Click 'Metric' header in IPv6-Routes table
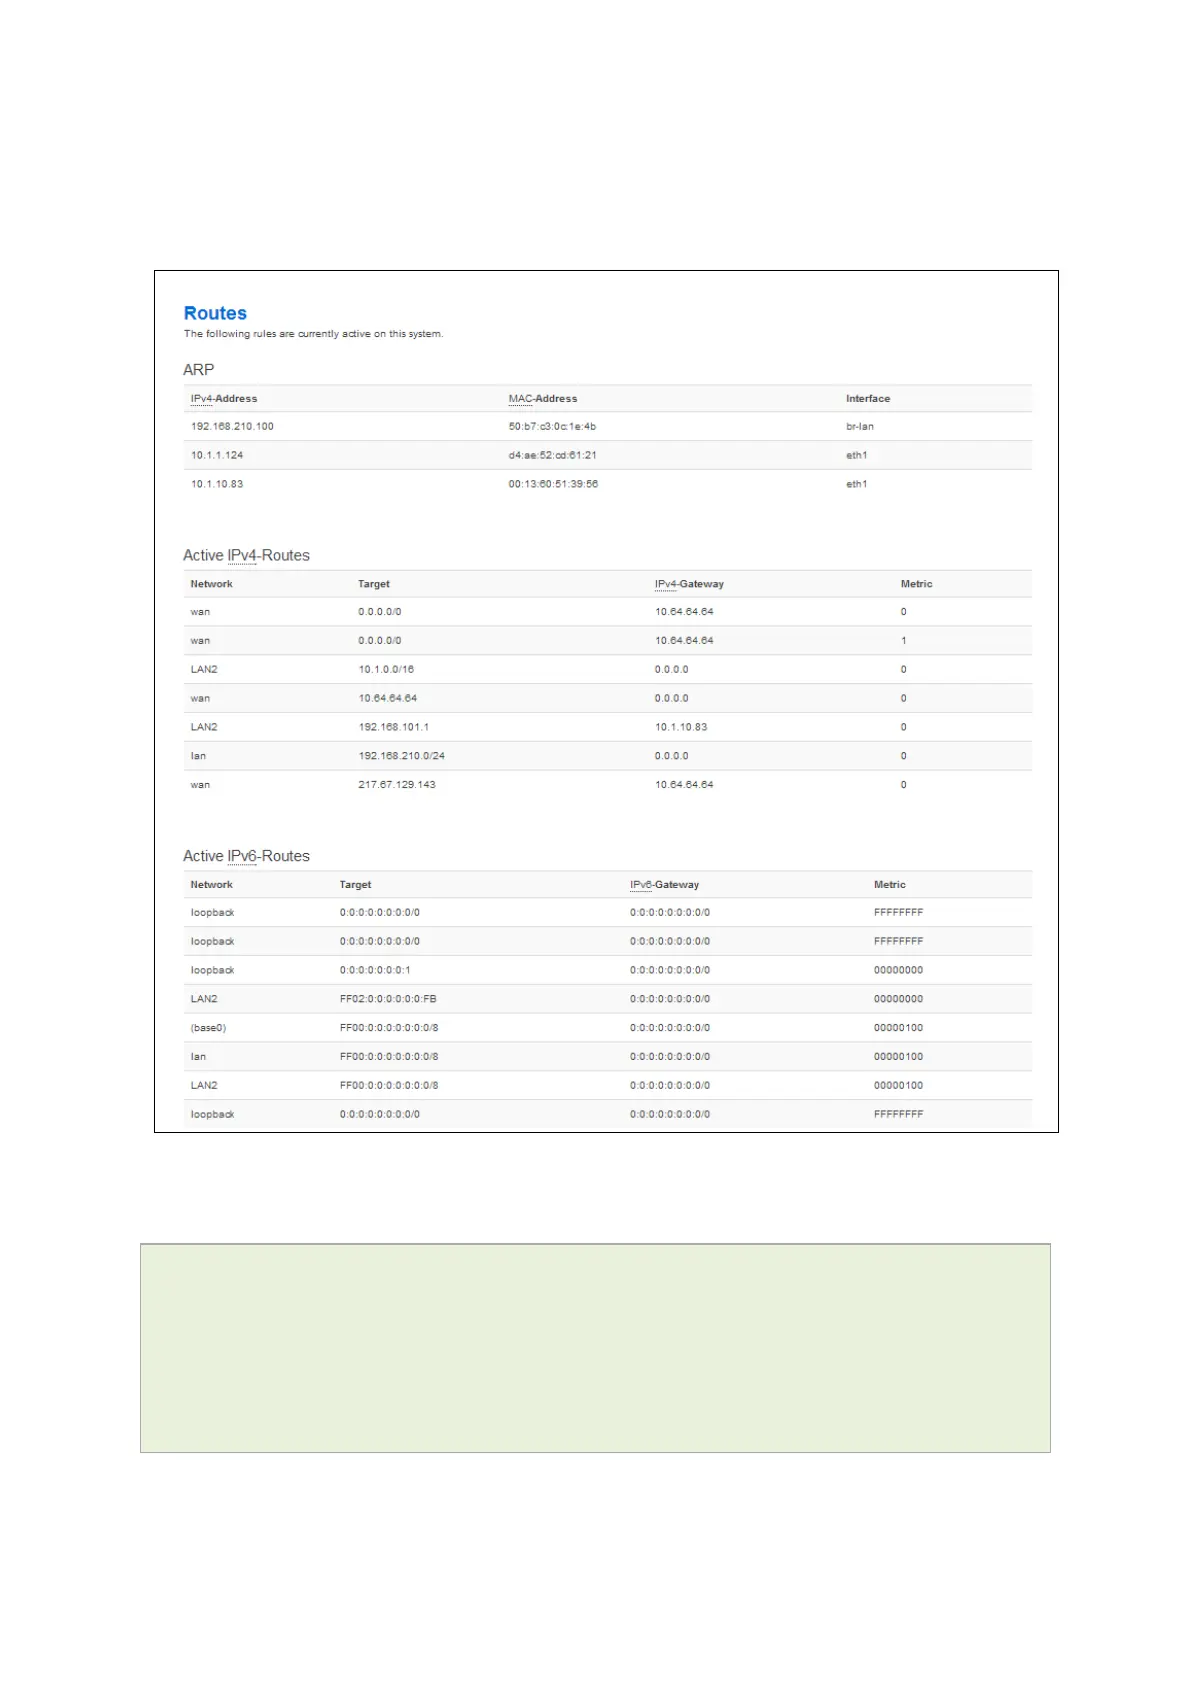 [890, 885]
